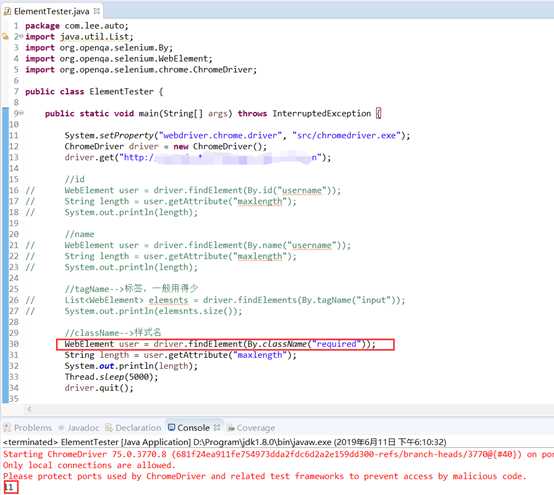Click the Declaration tab icon
Screen dimensions: 554x495
[x=108, y=428]
